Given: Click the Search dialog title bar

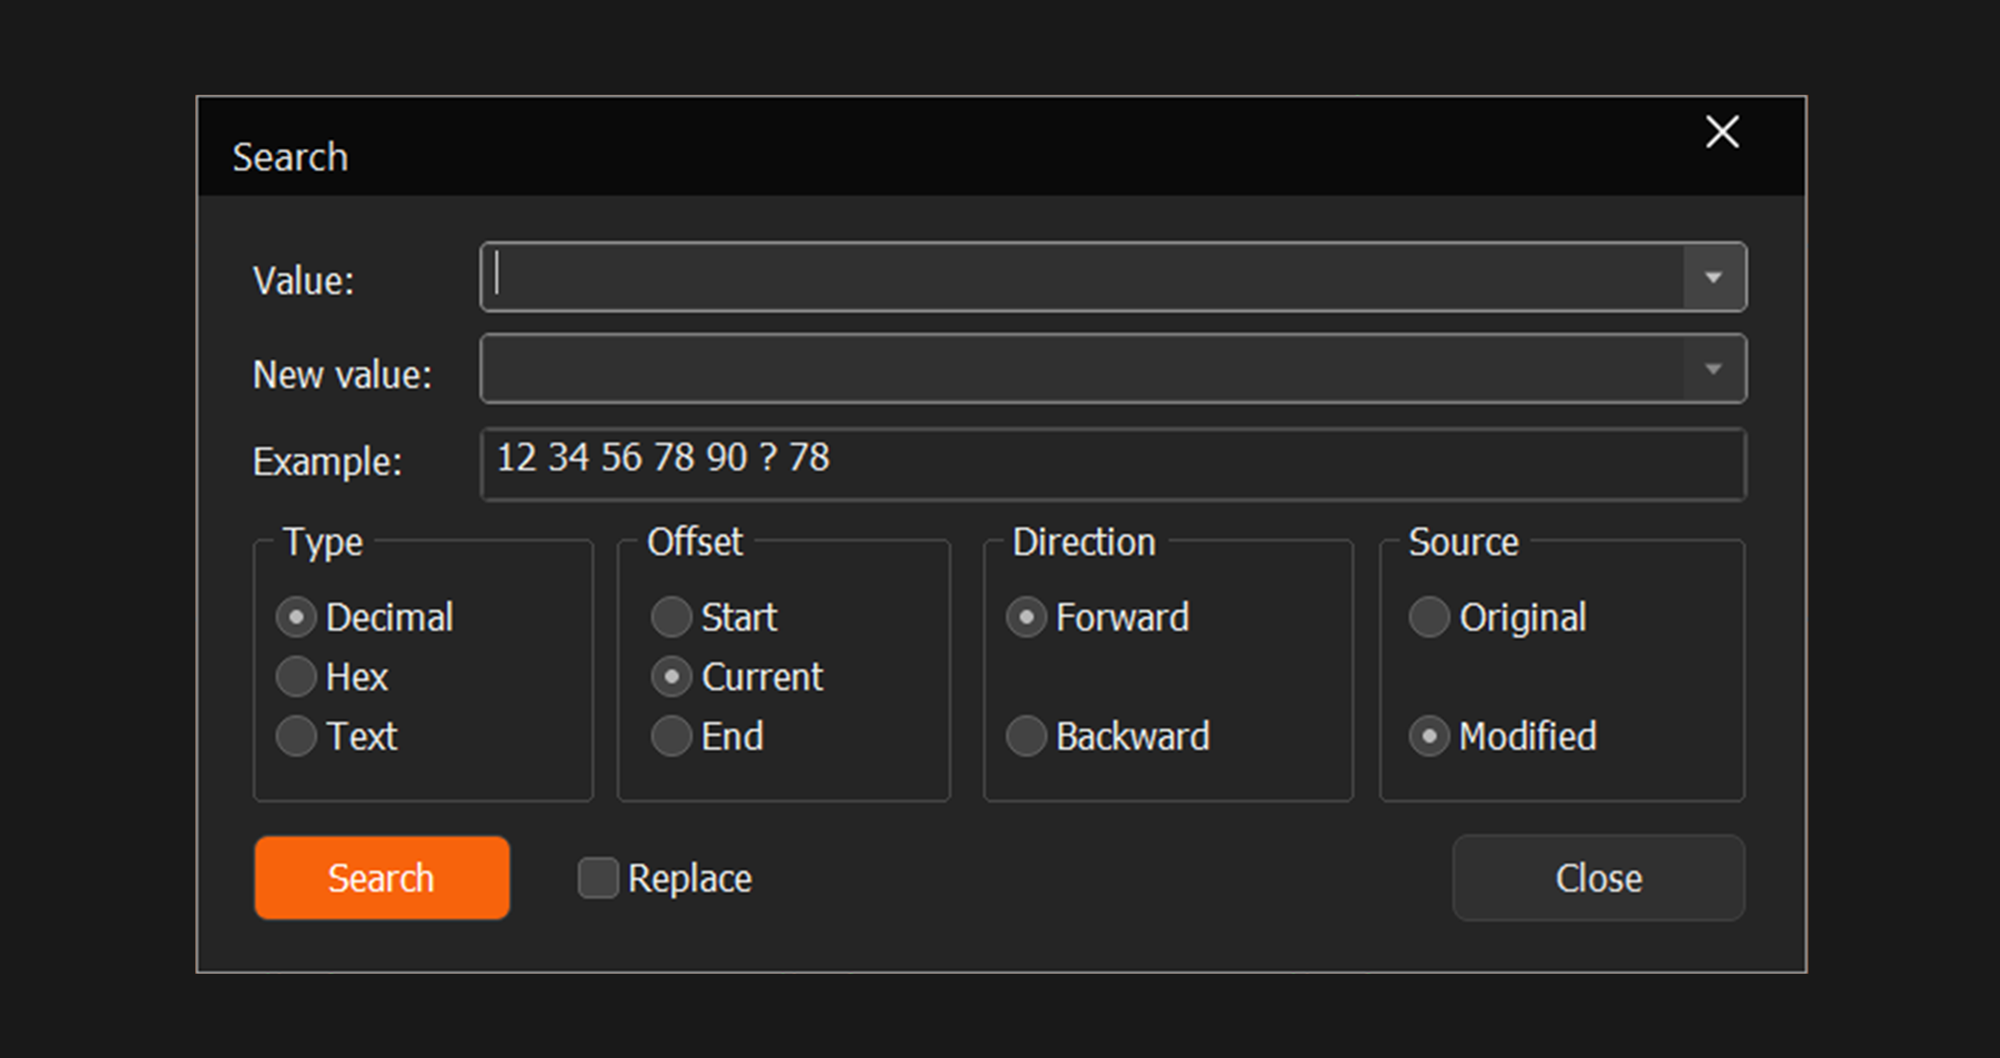Looking at the screenshot, I should pyautogui.click(x=900, y=150).
